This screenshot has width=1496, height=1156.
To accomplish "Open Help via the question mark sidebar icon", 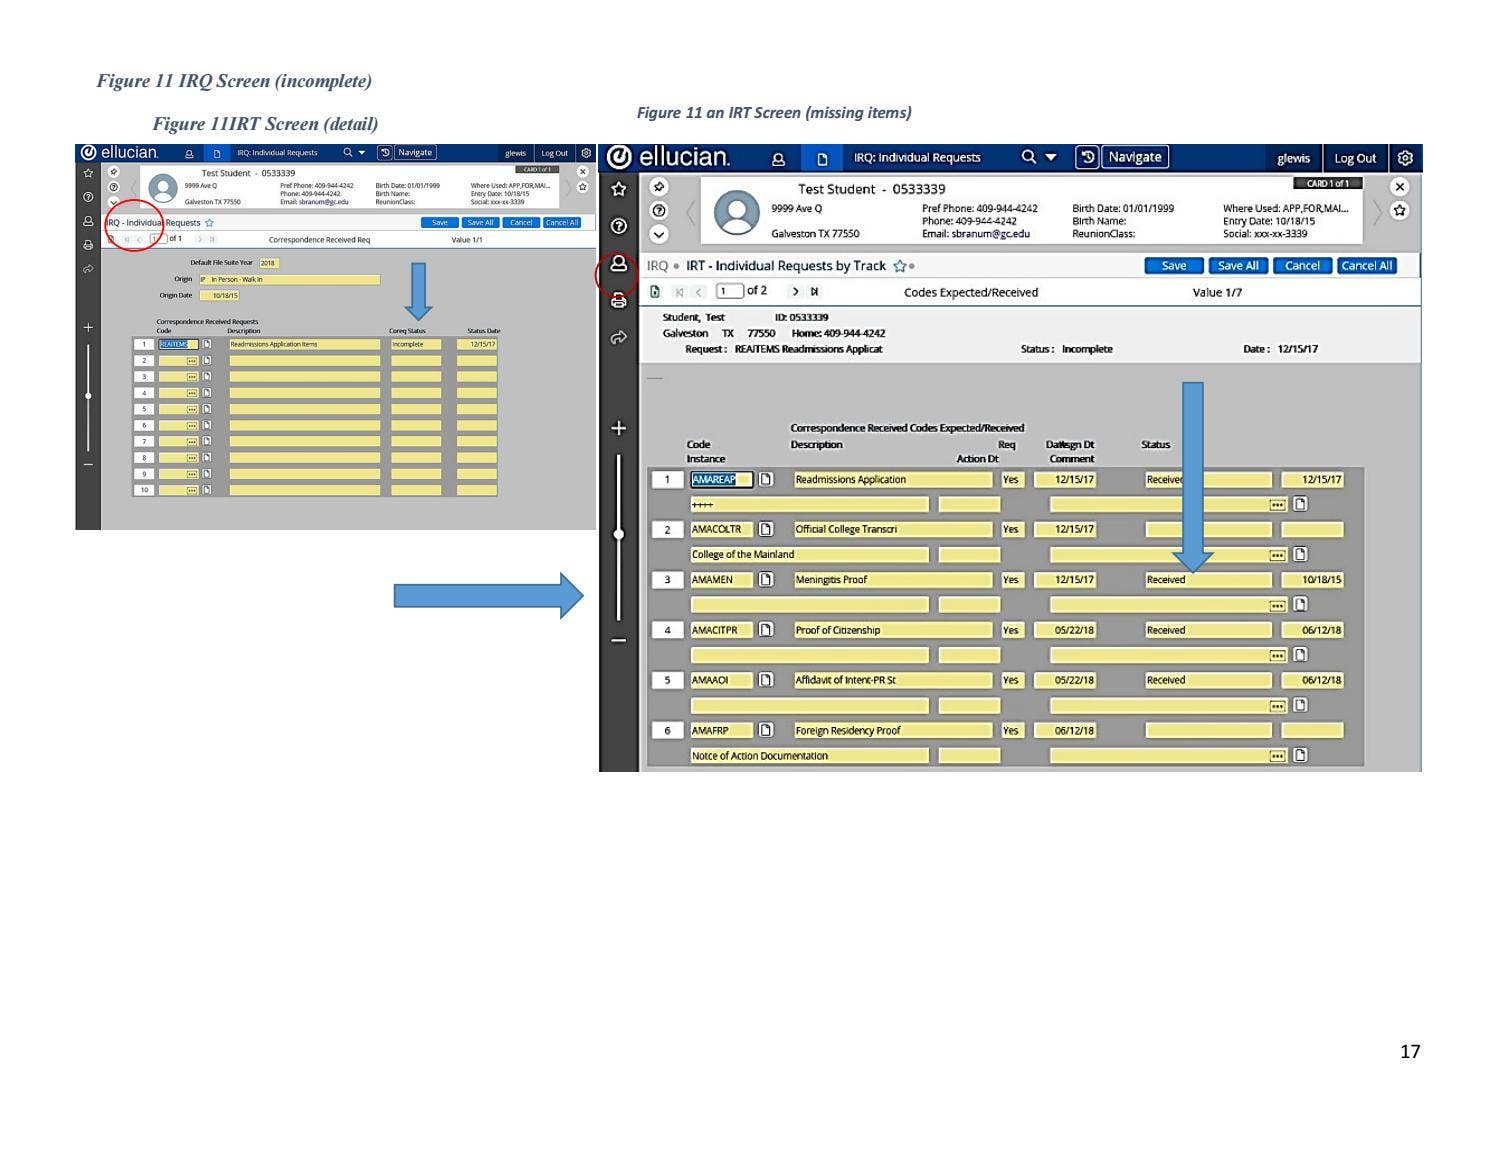I will pos(620,225).
